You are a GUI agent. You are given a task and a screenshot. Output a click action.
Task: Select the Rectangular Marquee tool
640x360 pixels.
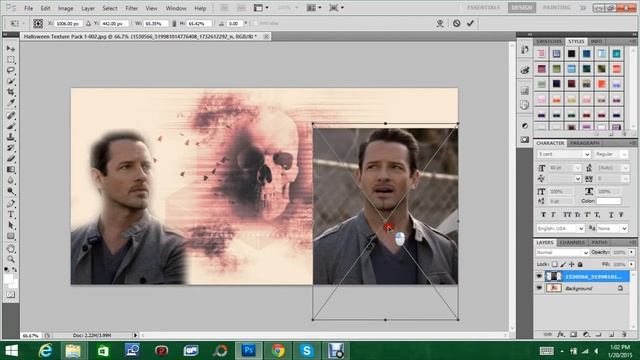(11, 60)
